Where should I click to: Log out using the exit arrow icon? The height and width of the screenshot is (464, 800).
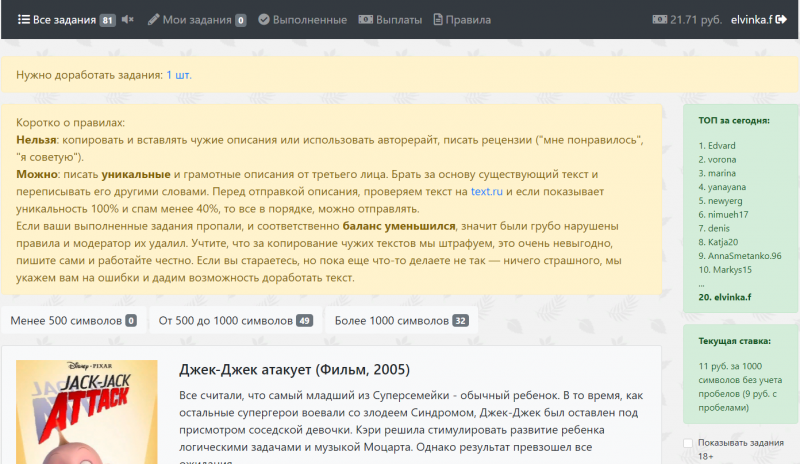coord(781,19)
